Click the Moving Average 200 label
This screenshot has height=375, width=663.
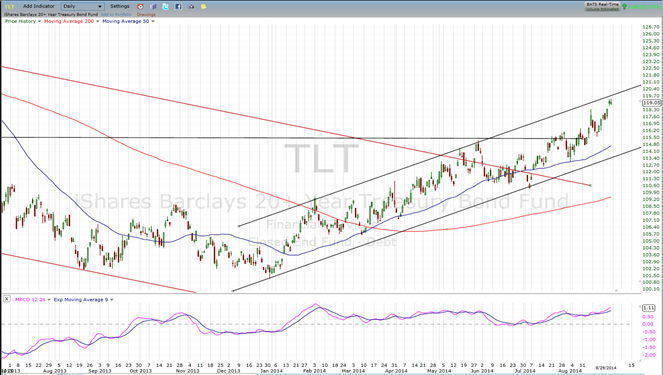(69, 21)
